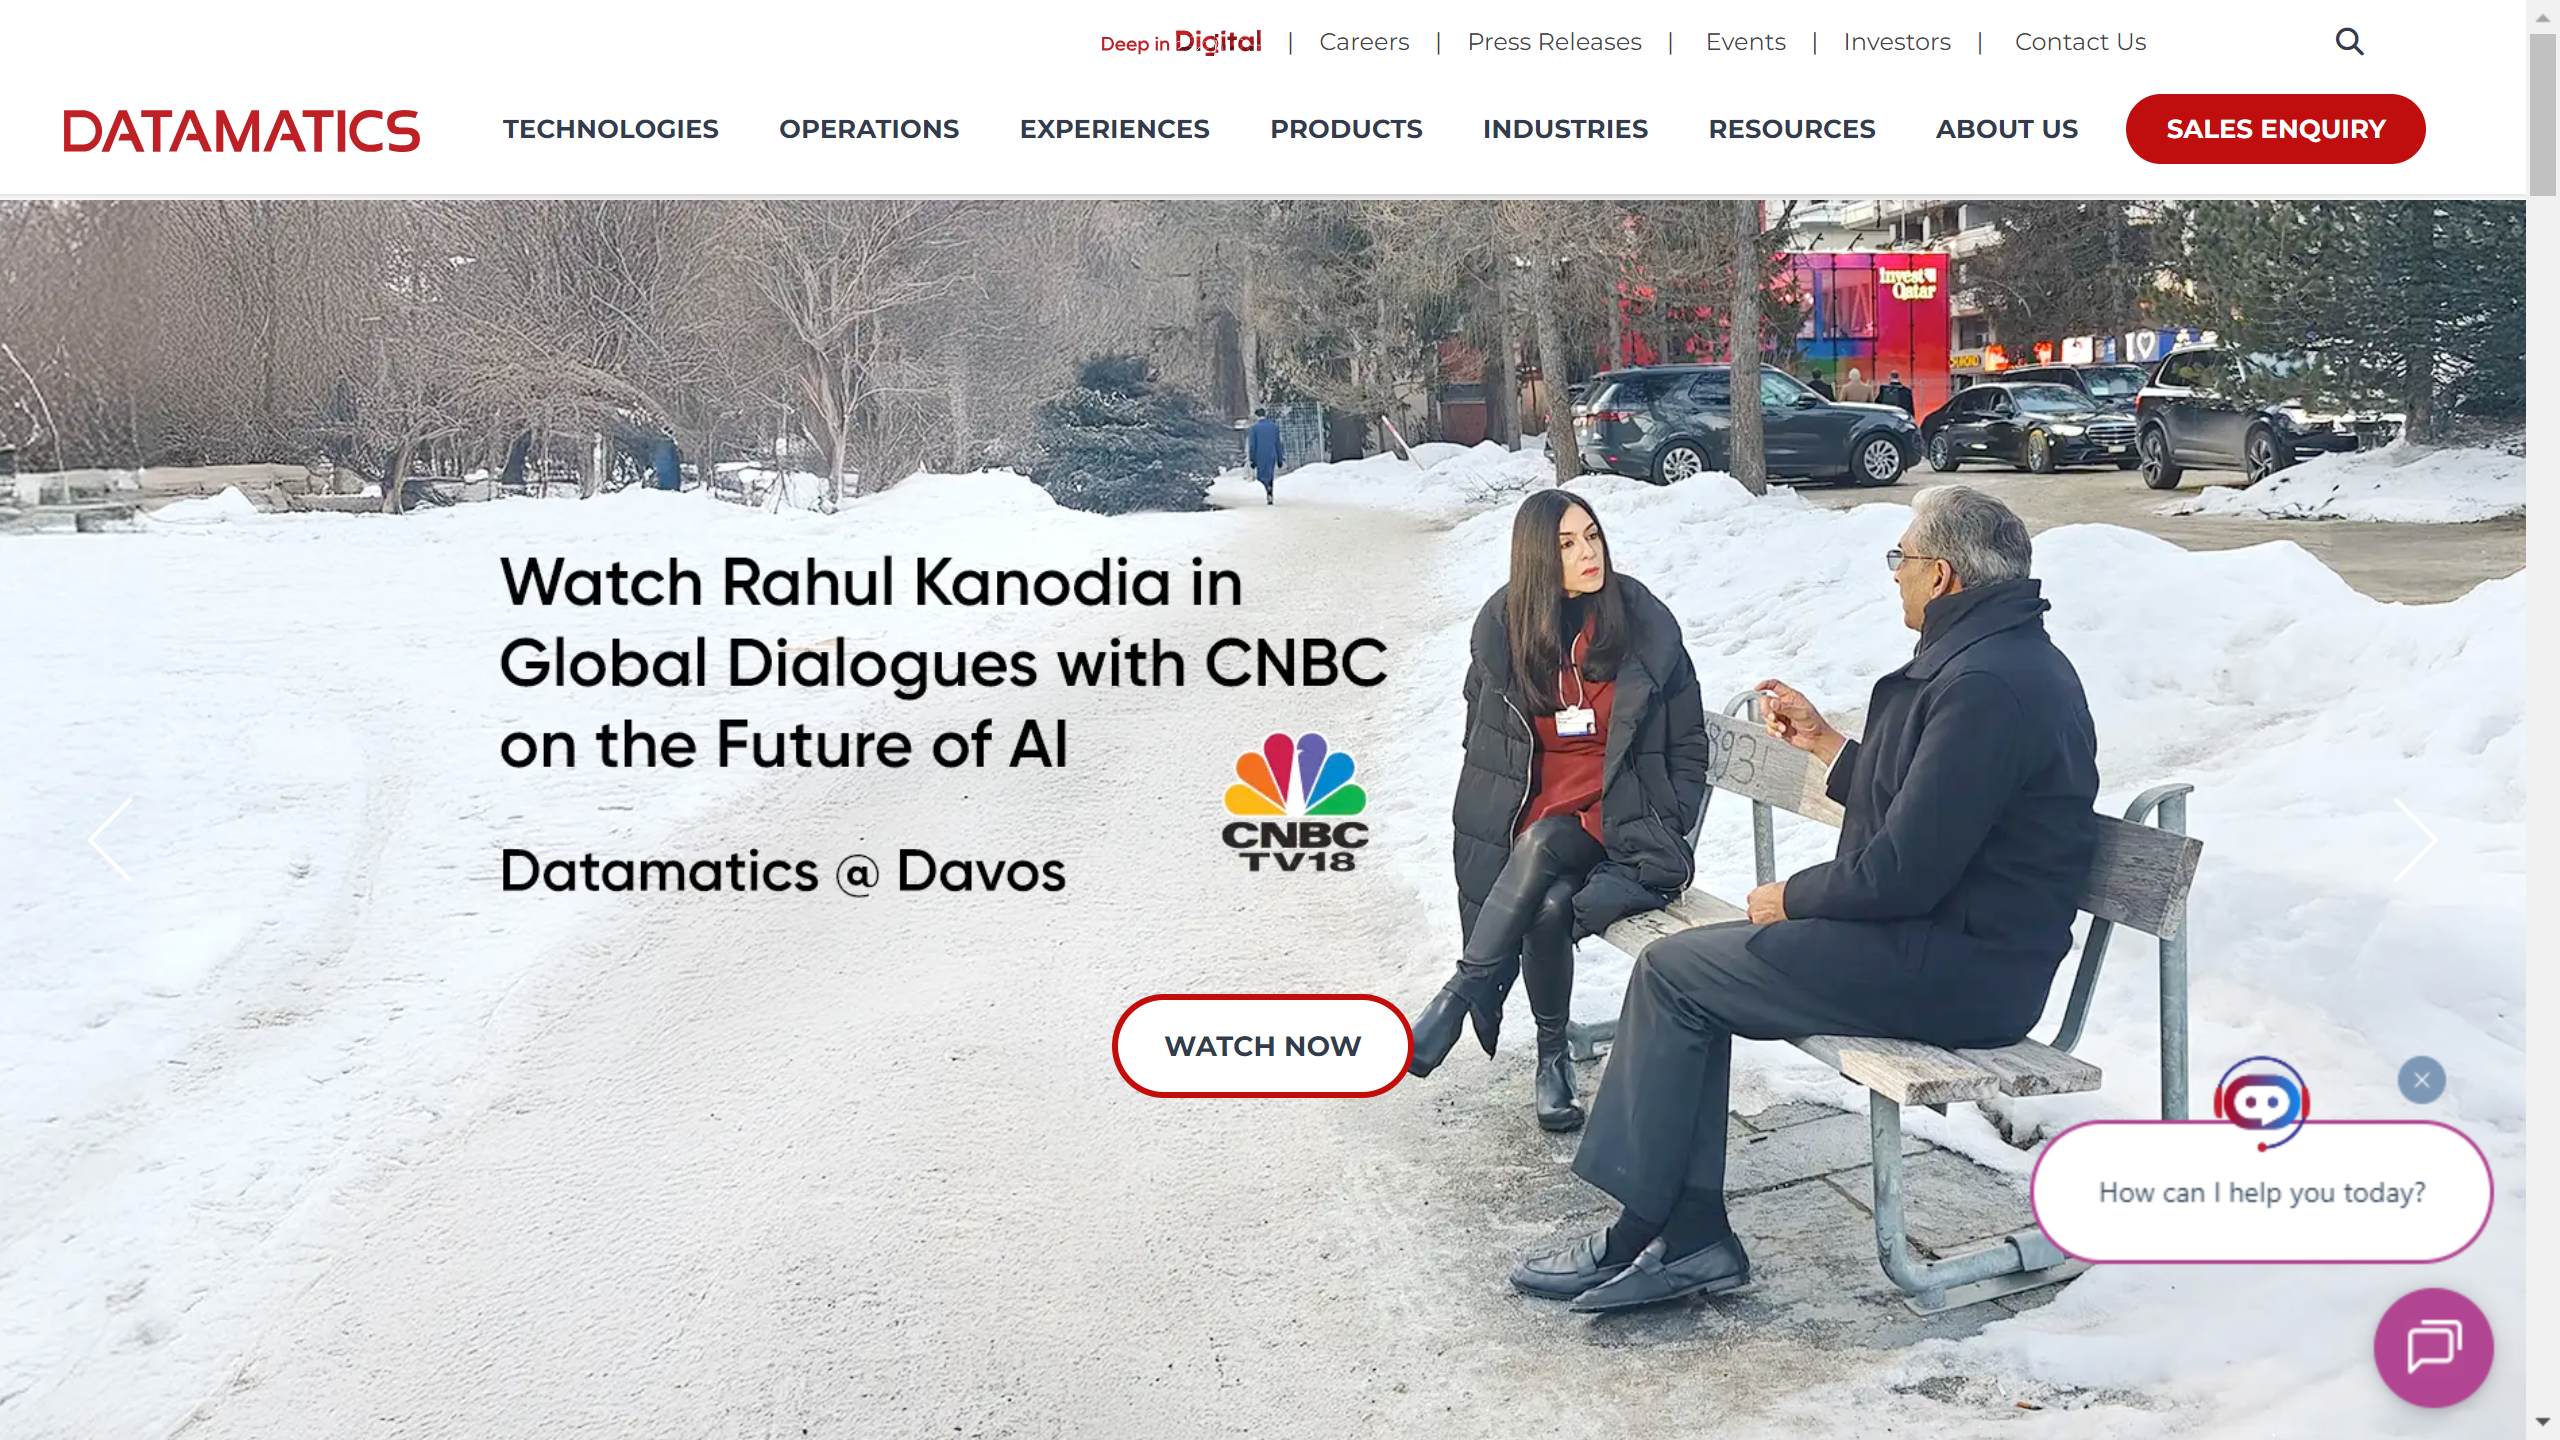Click the Sales Enquiry button

[2275, 129]
